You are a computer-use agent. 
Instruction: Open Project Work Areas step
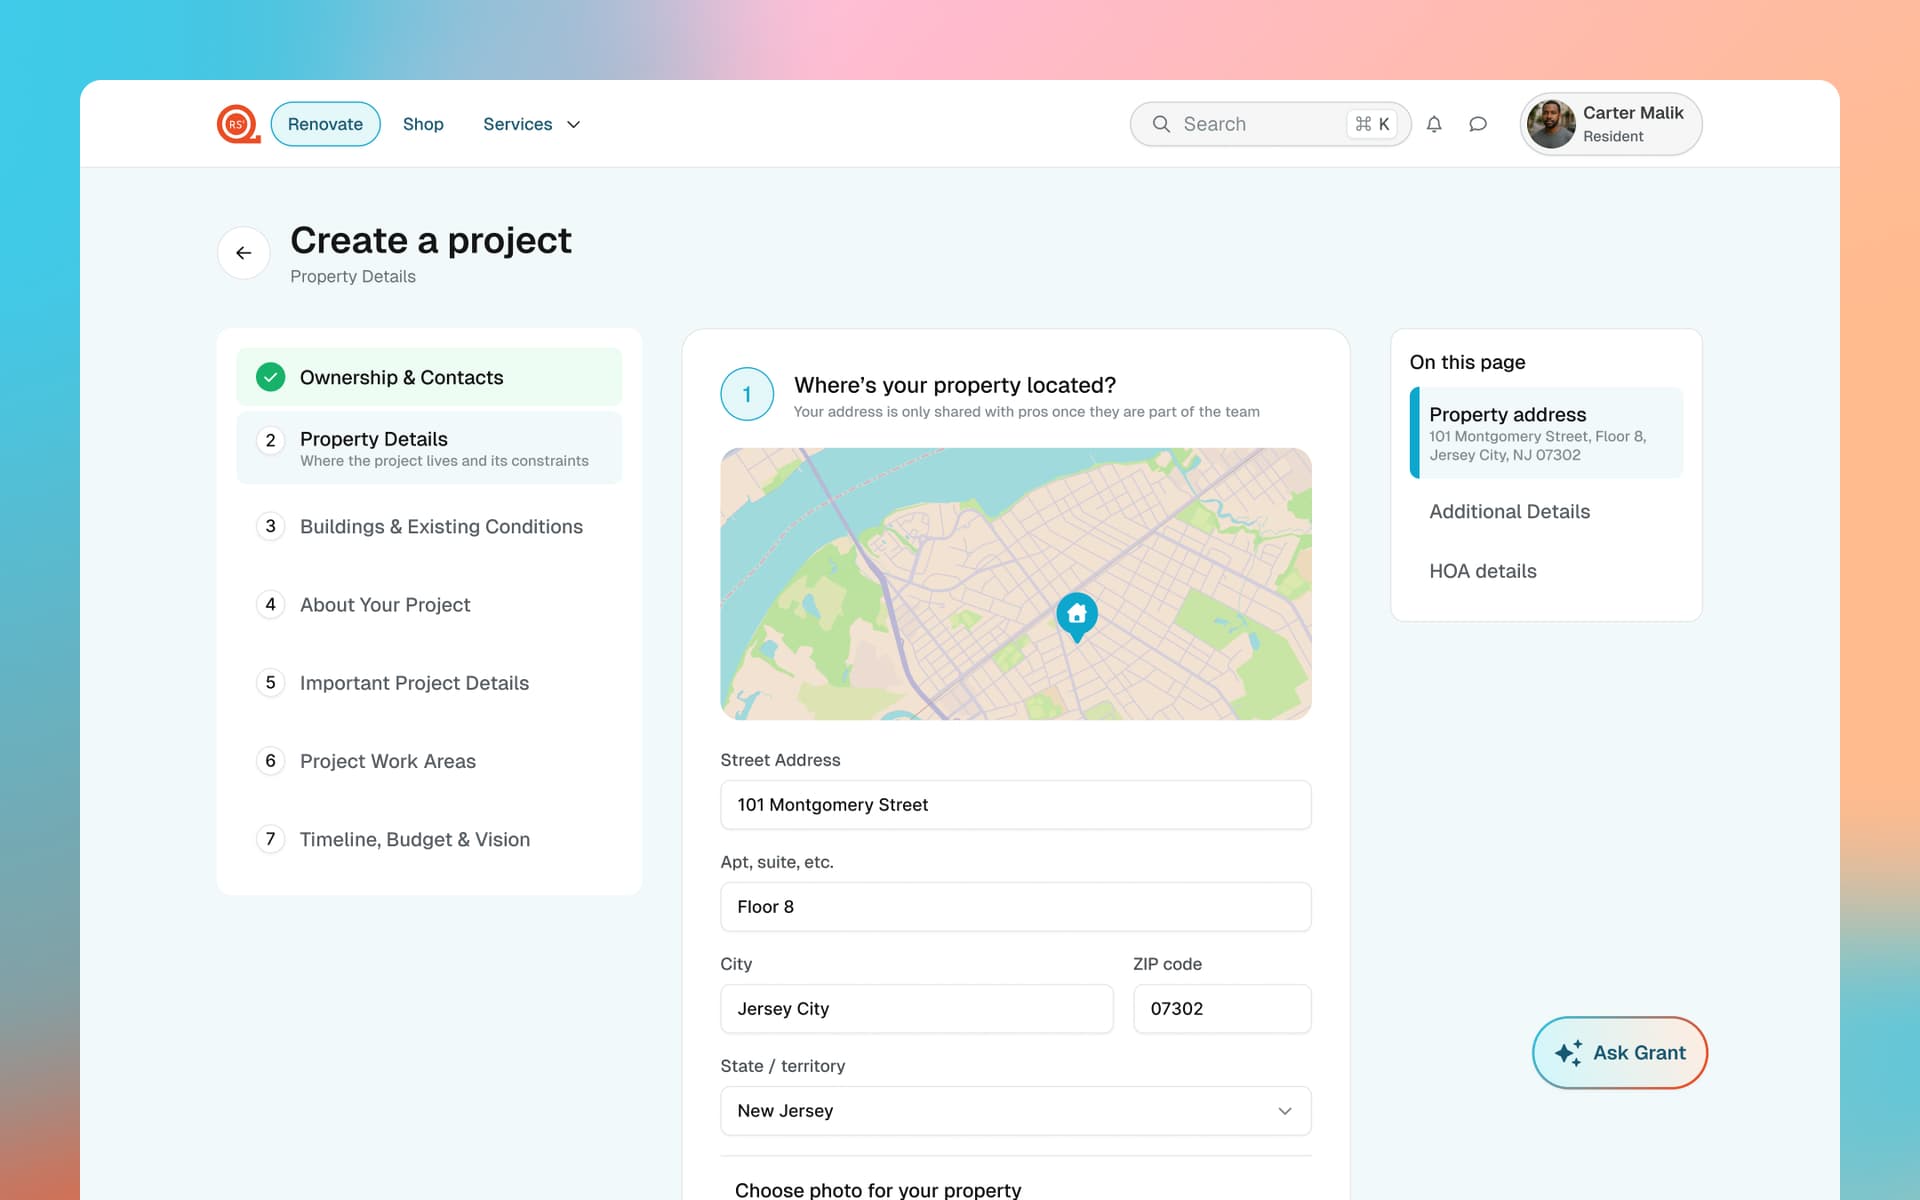(429, 760)
